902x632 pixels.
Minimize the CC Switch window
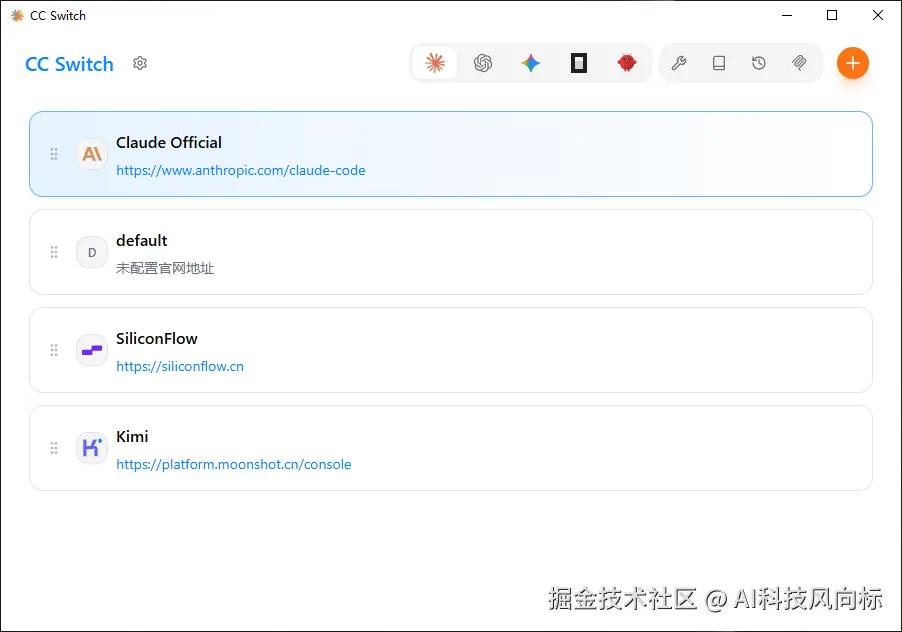[x=787, y=16]
